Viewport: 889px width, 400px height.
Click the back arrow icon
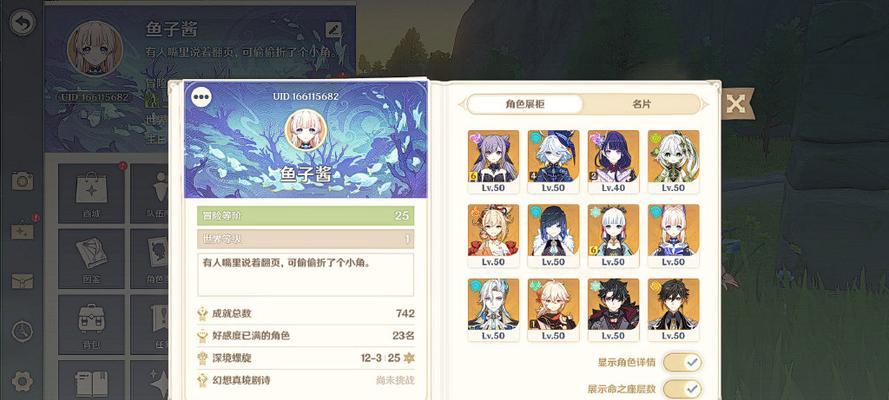point(23,23)
